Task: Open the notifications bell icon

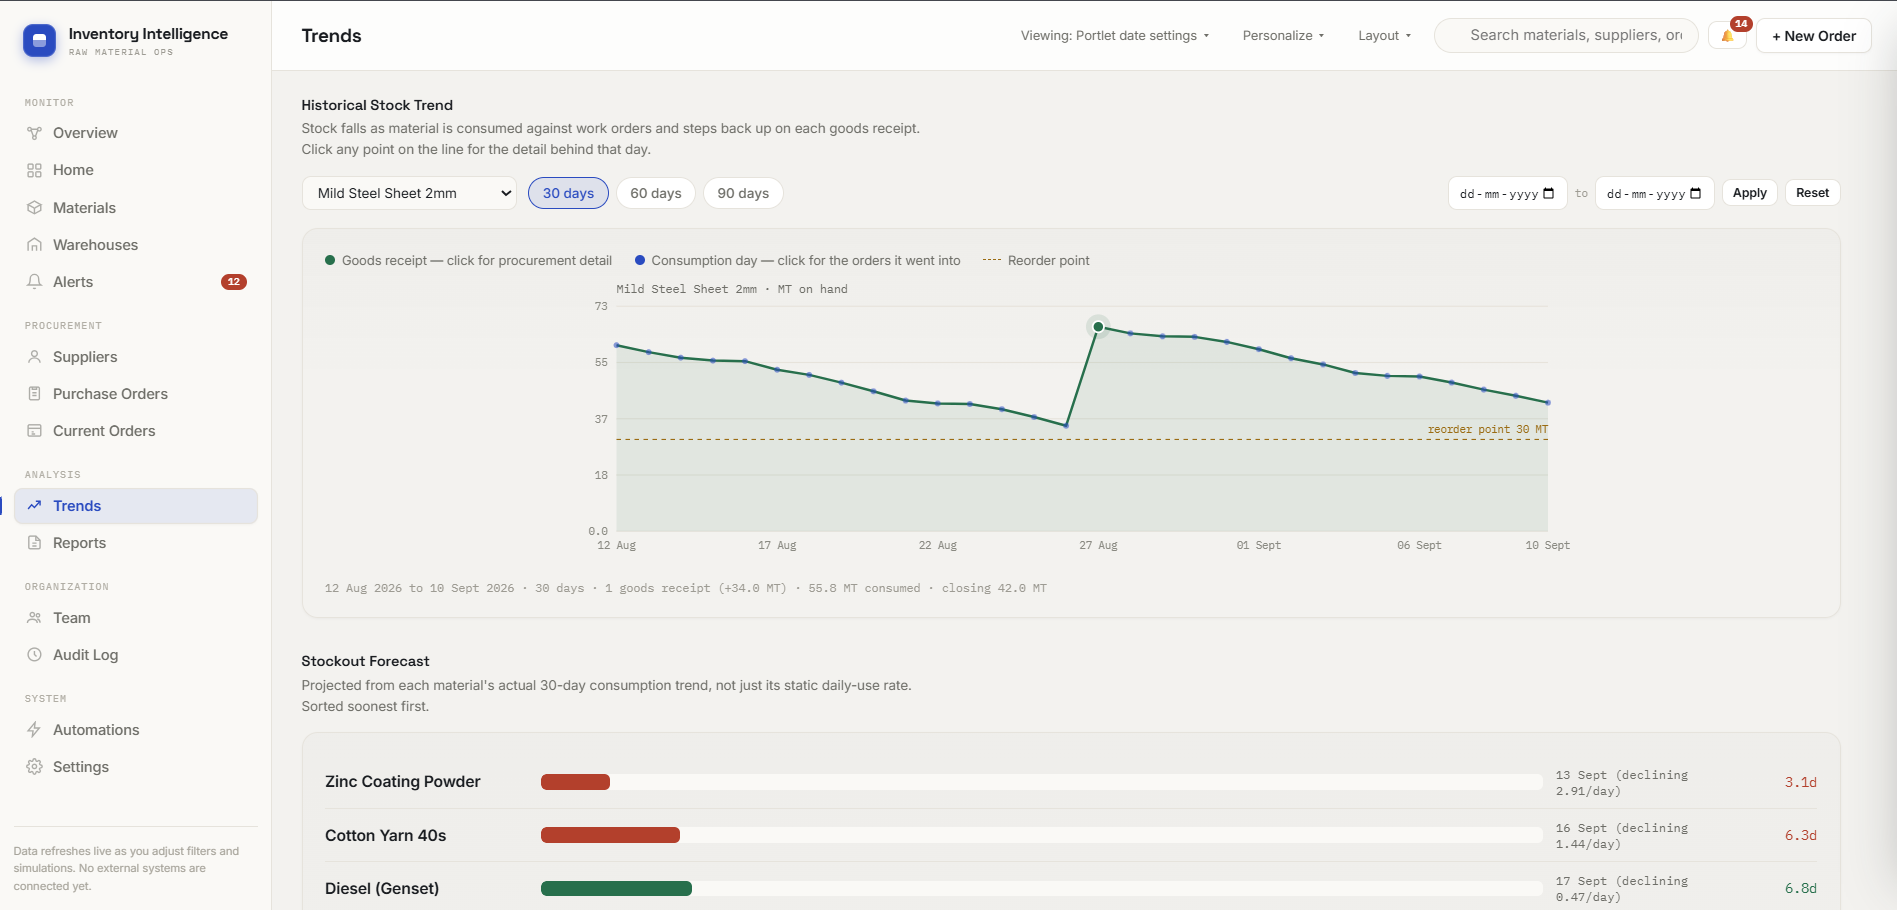Action: click(1727, 36)
